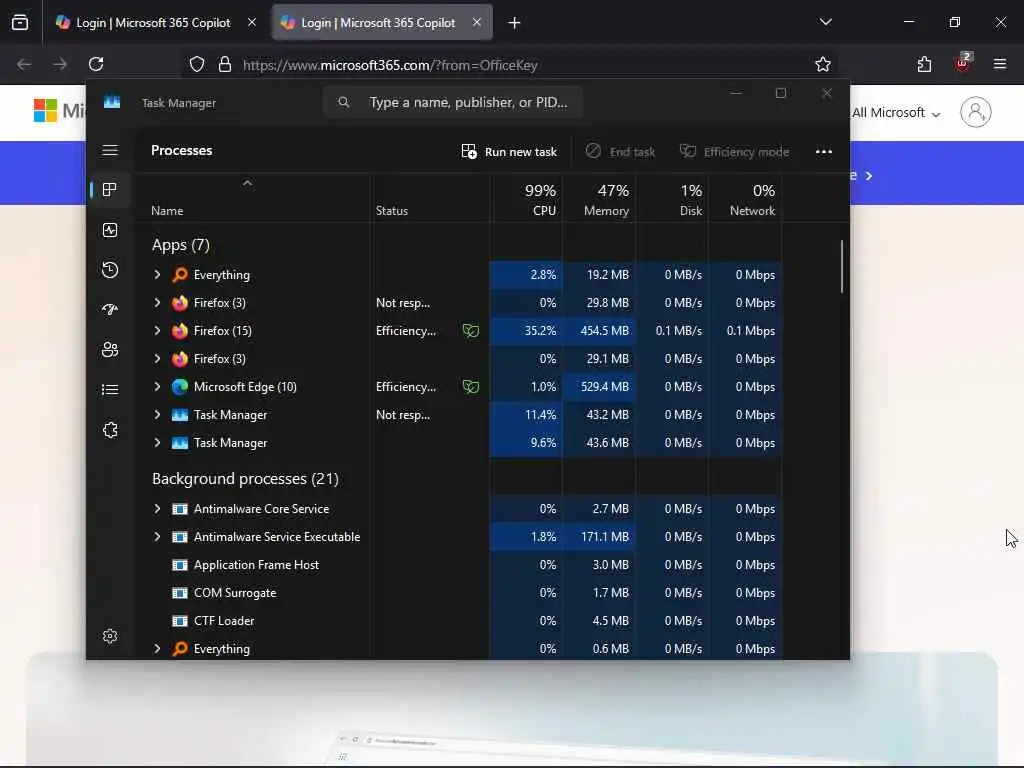Open the Startup apps sidebar icon
Image resolution: width=1024 pixels, height=768 pixels.
pos(110,310)
